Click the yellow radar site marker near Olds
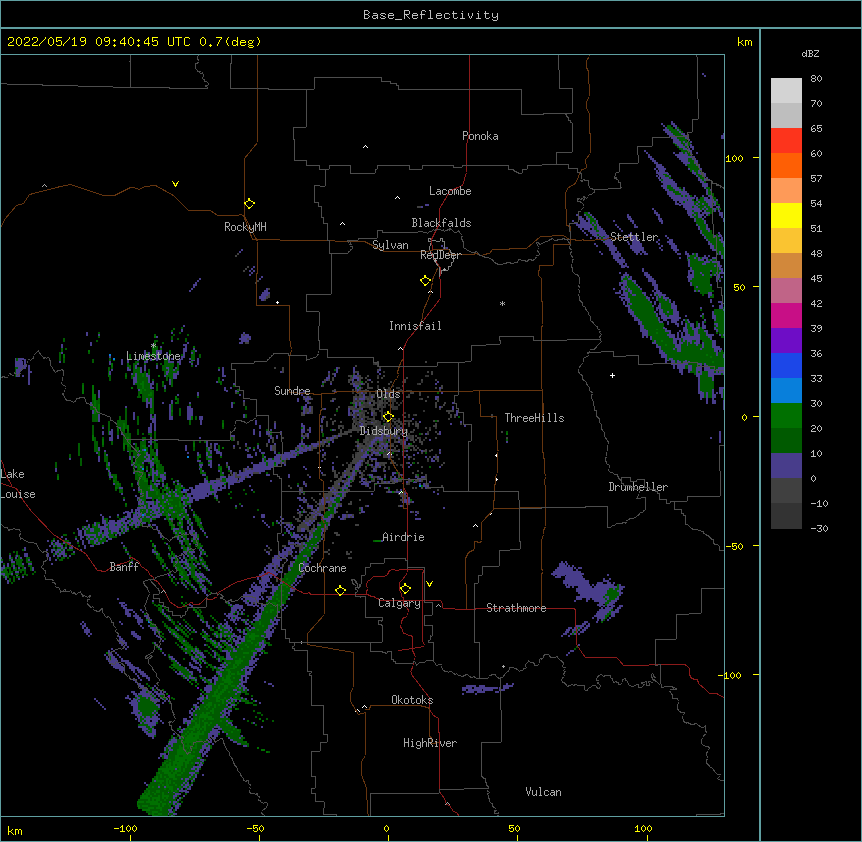This screenshot has width=862, height=842. [388, 417]
